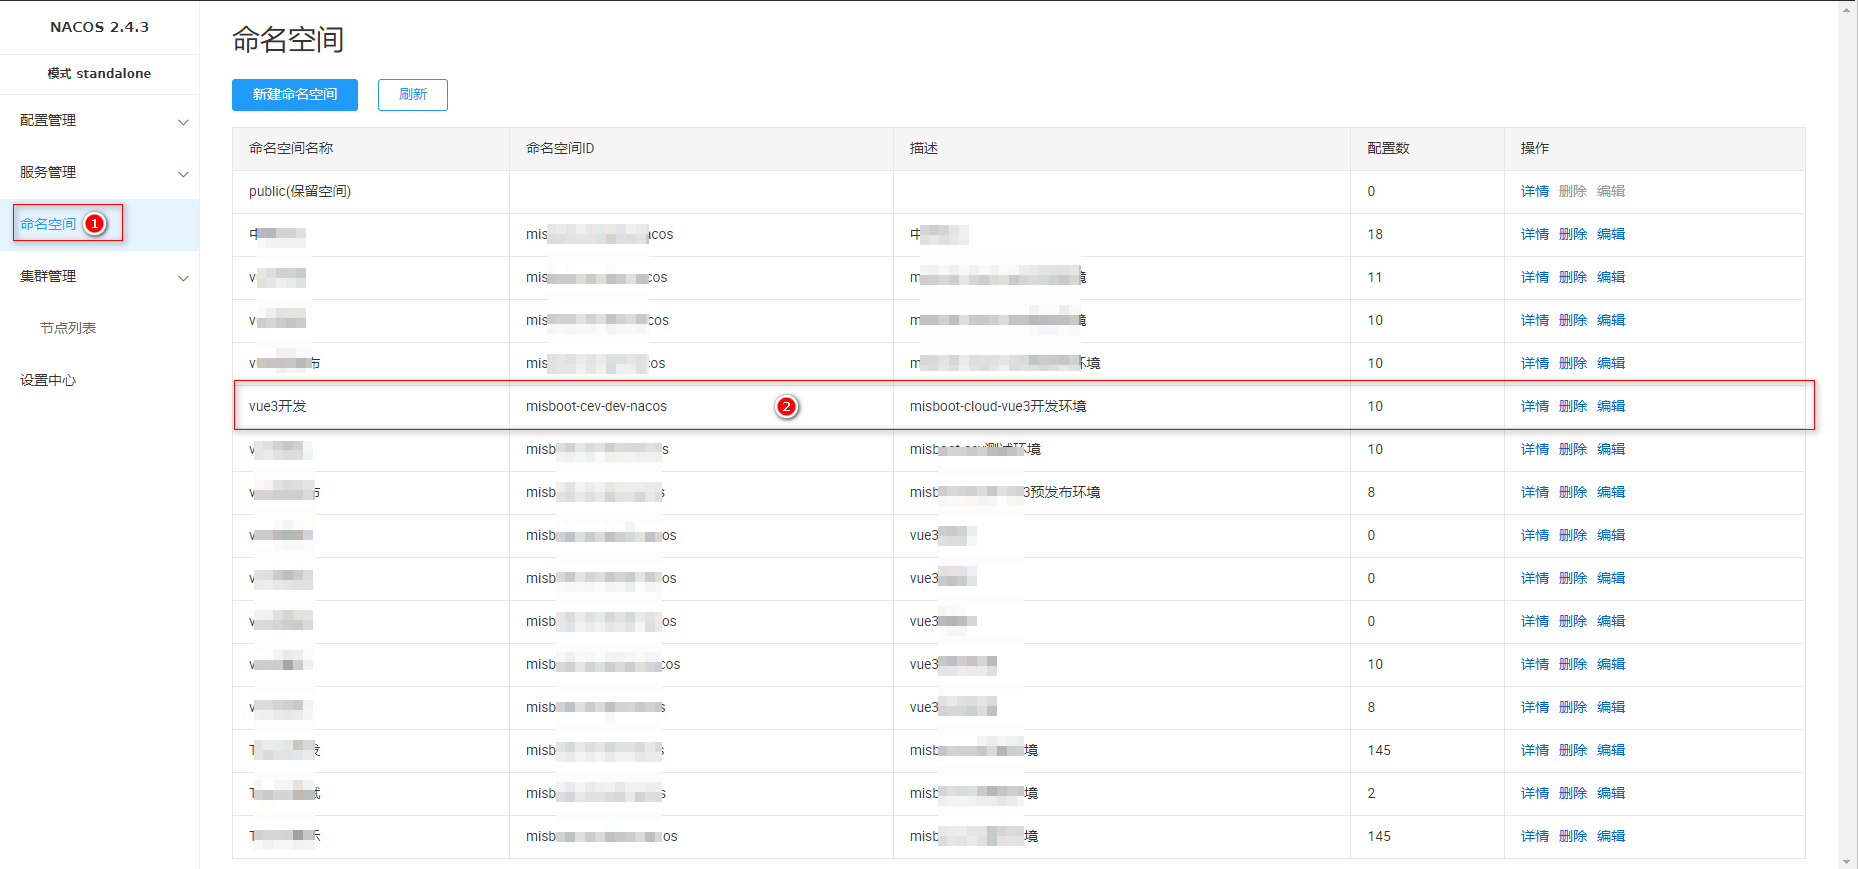The height and width of the screenshot is (869, 1858).
Task: Collapse the 集群管理 menu chevron
Action: (183, 278)
